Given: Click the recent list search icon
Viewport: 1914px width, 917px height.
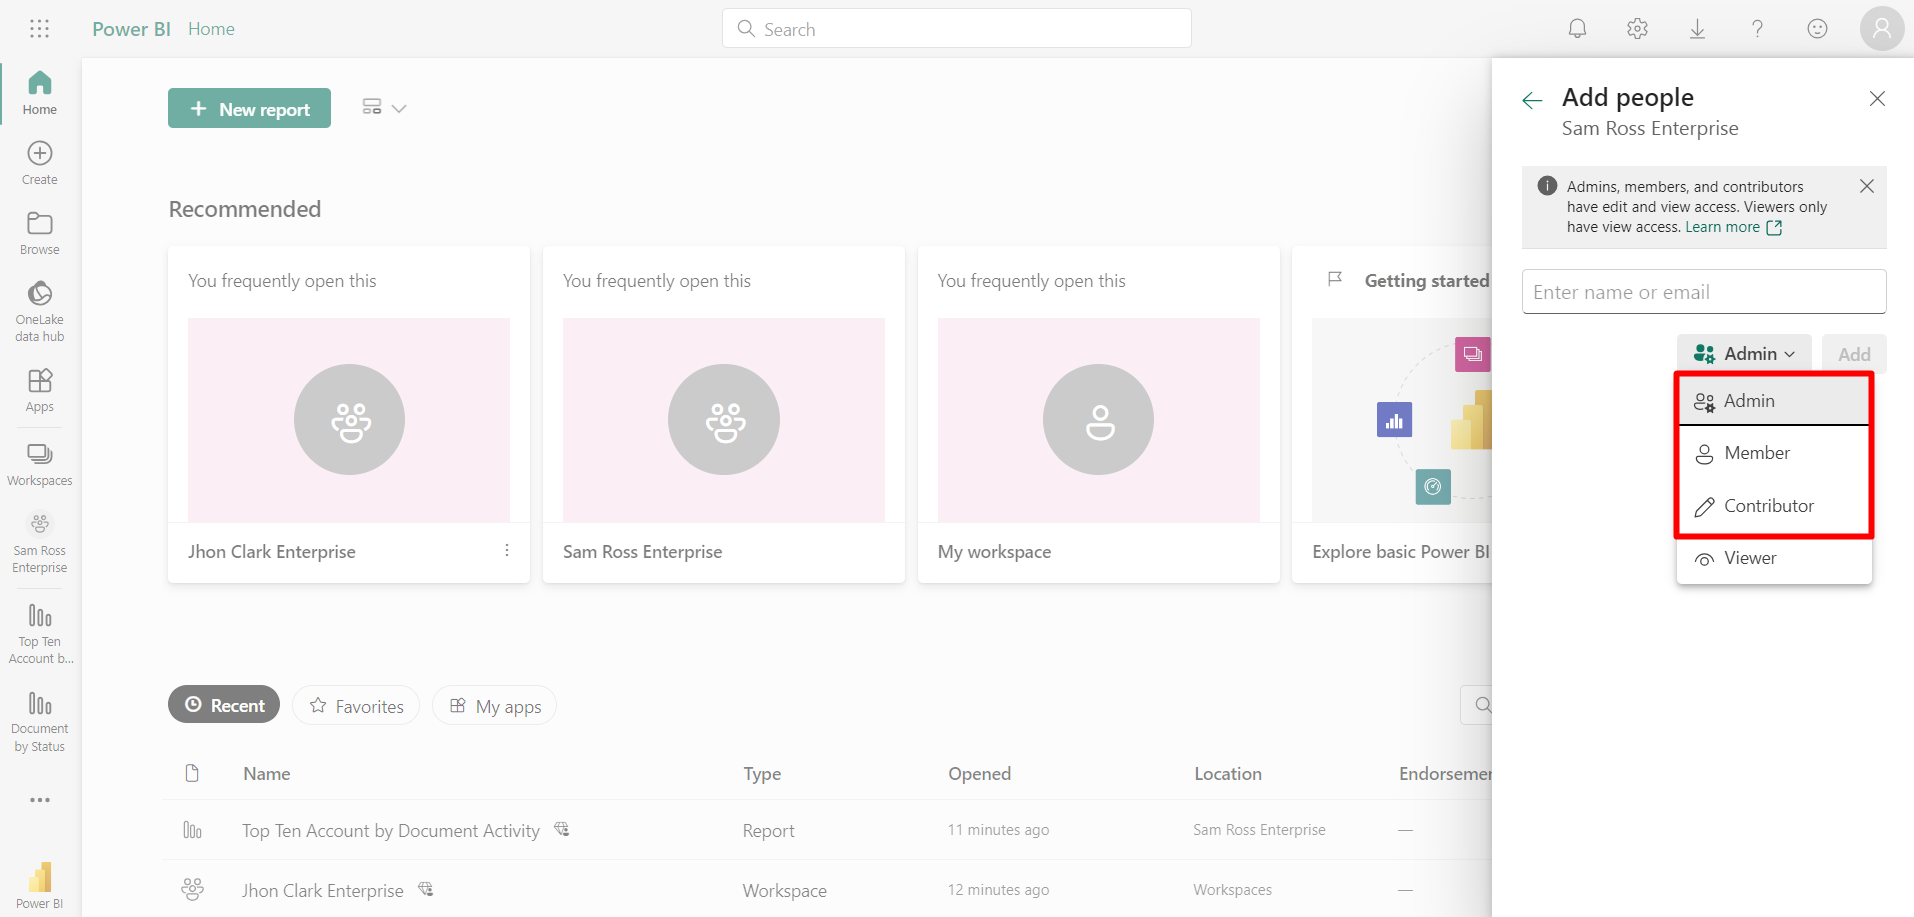Looking at the screenshot, I should (x=1481, y=705).
